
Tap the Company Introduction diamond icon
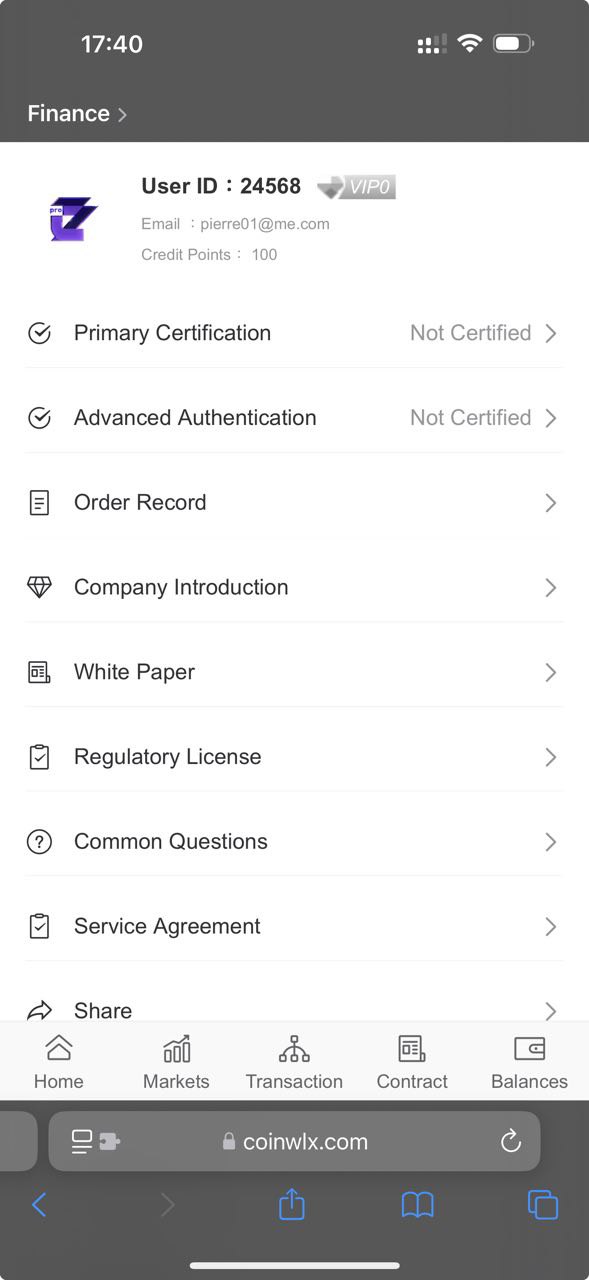39,587
